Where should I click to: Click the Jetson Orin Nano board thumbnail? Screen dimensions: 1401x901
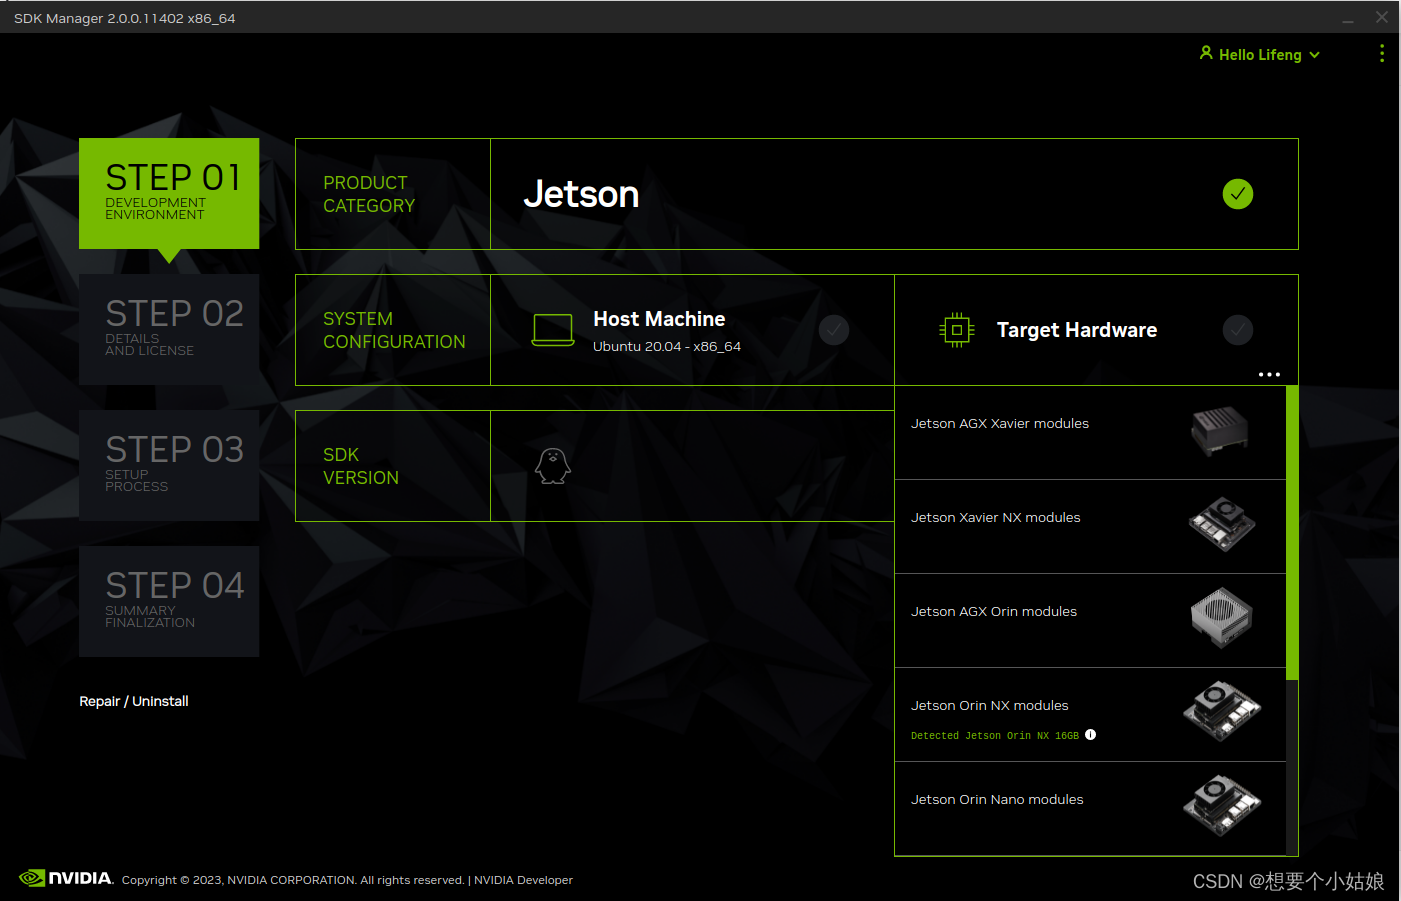click(x=1222, y=805)
